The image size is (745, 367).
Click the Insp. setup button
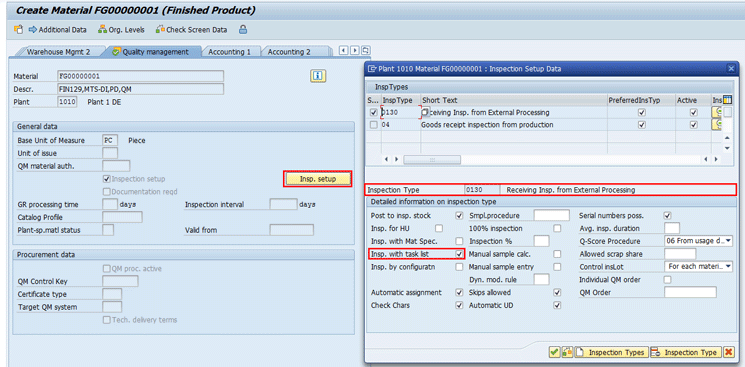(x=318, y=179)
